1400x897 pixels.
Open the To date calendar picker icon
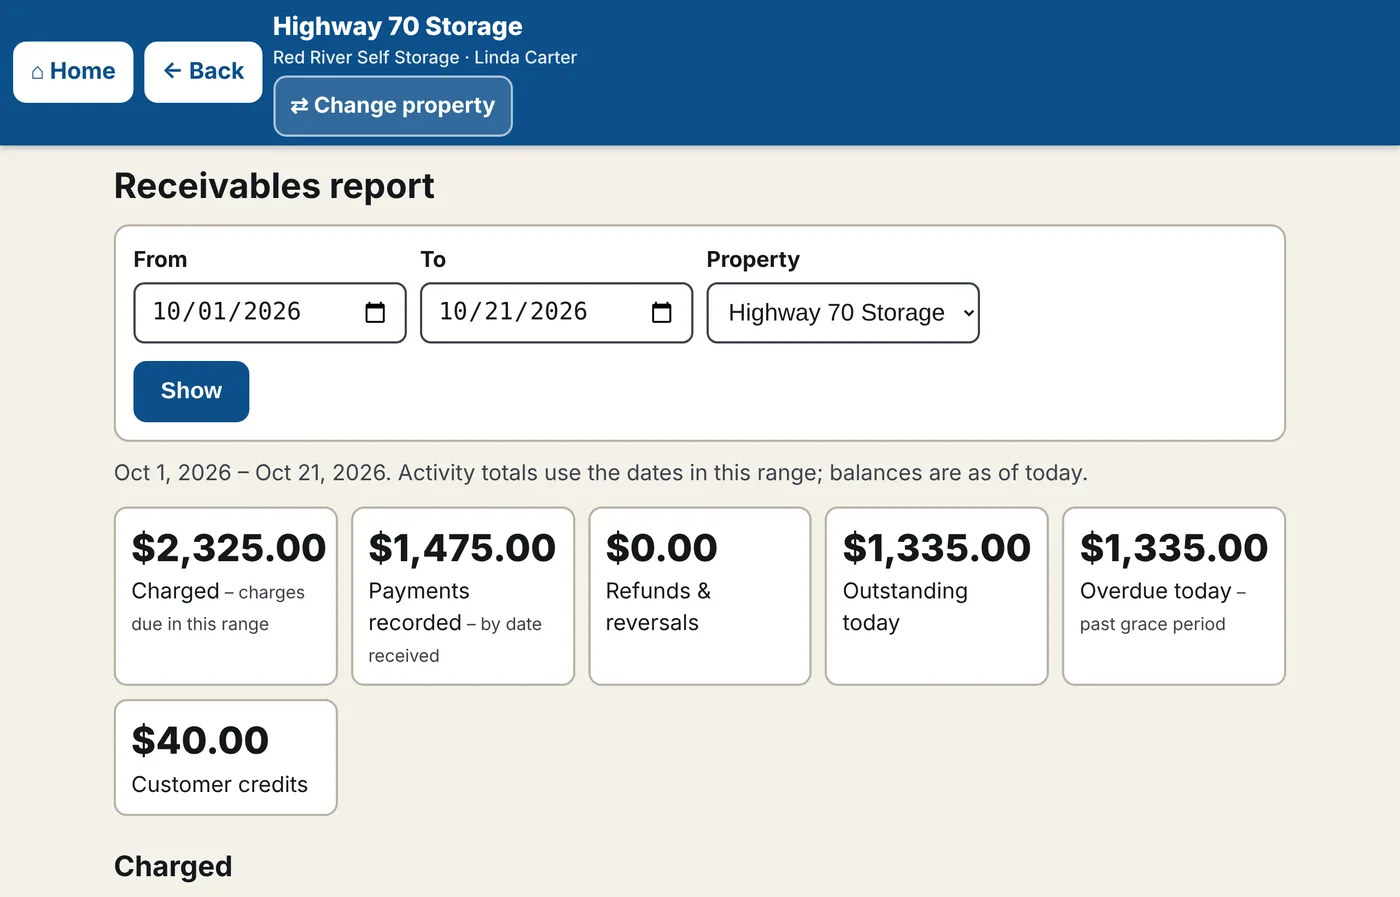(x=661, y=313)
